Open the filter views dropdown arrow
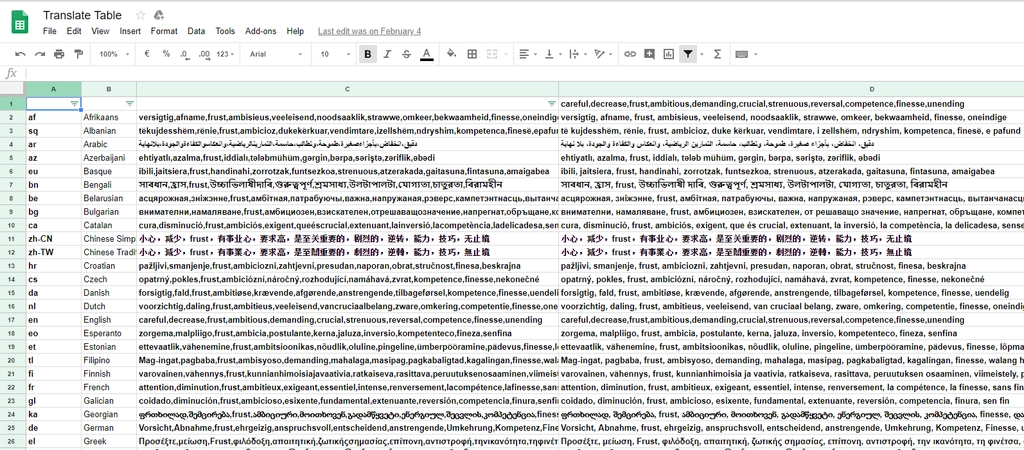Image resolution: width=1024 pixels, height=450 pixels. click(701, 54)
